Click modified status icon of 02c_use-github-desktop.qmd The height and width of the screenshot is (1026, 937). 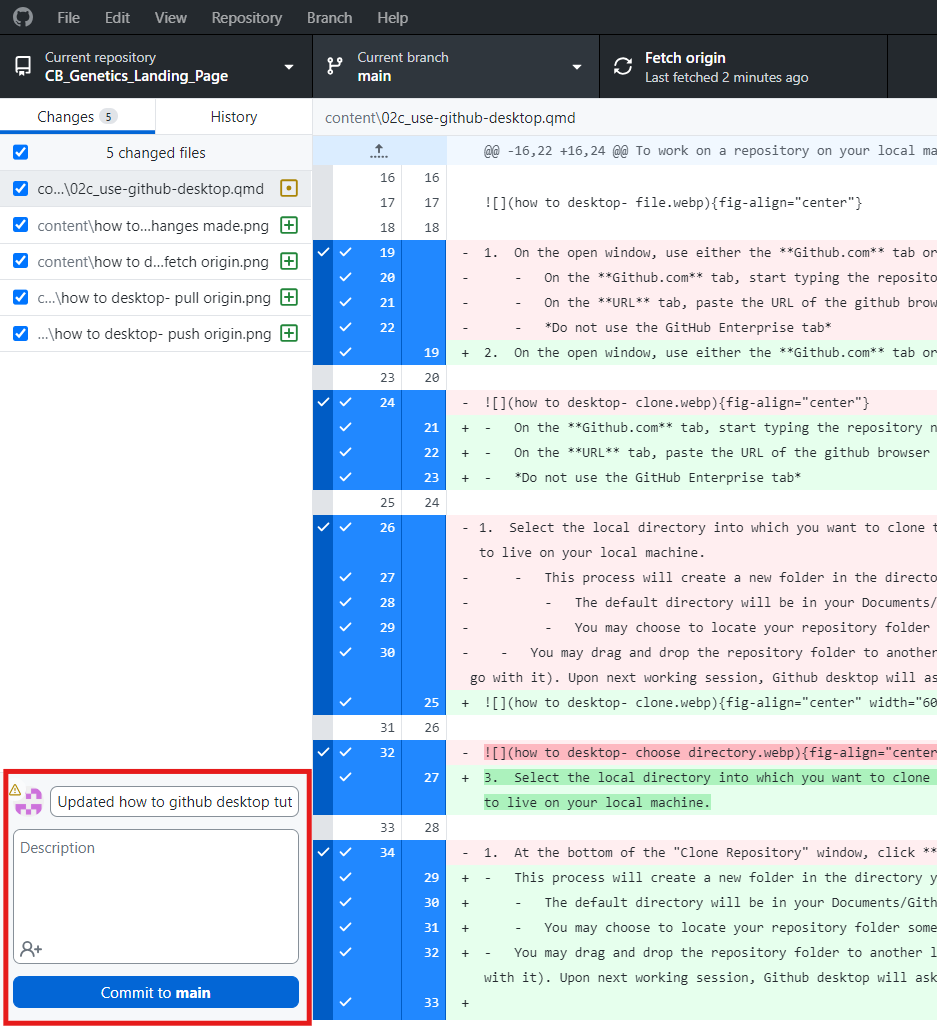[x=289, y=188]
